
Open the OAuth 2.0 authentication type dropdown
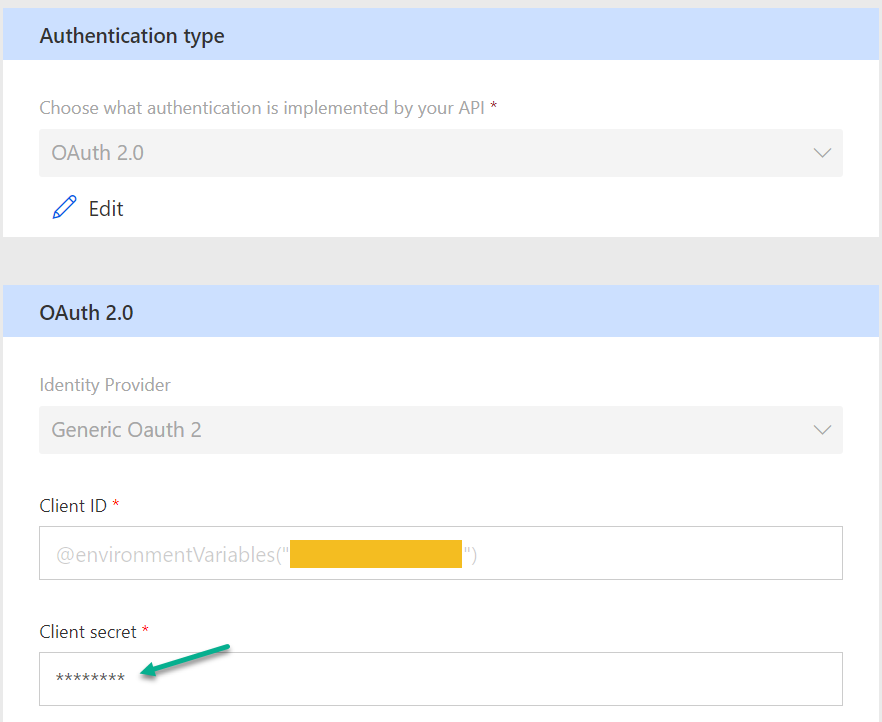[x=440, y=153]
